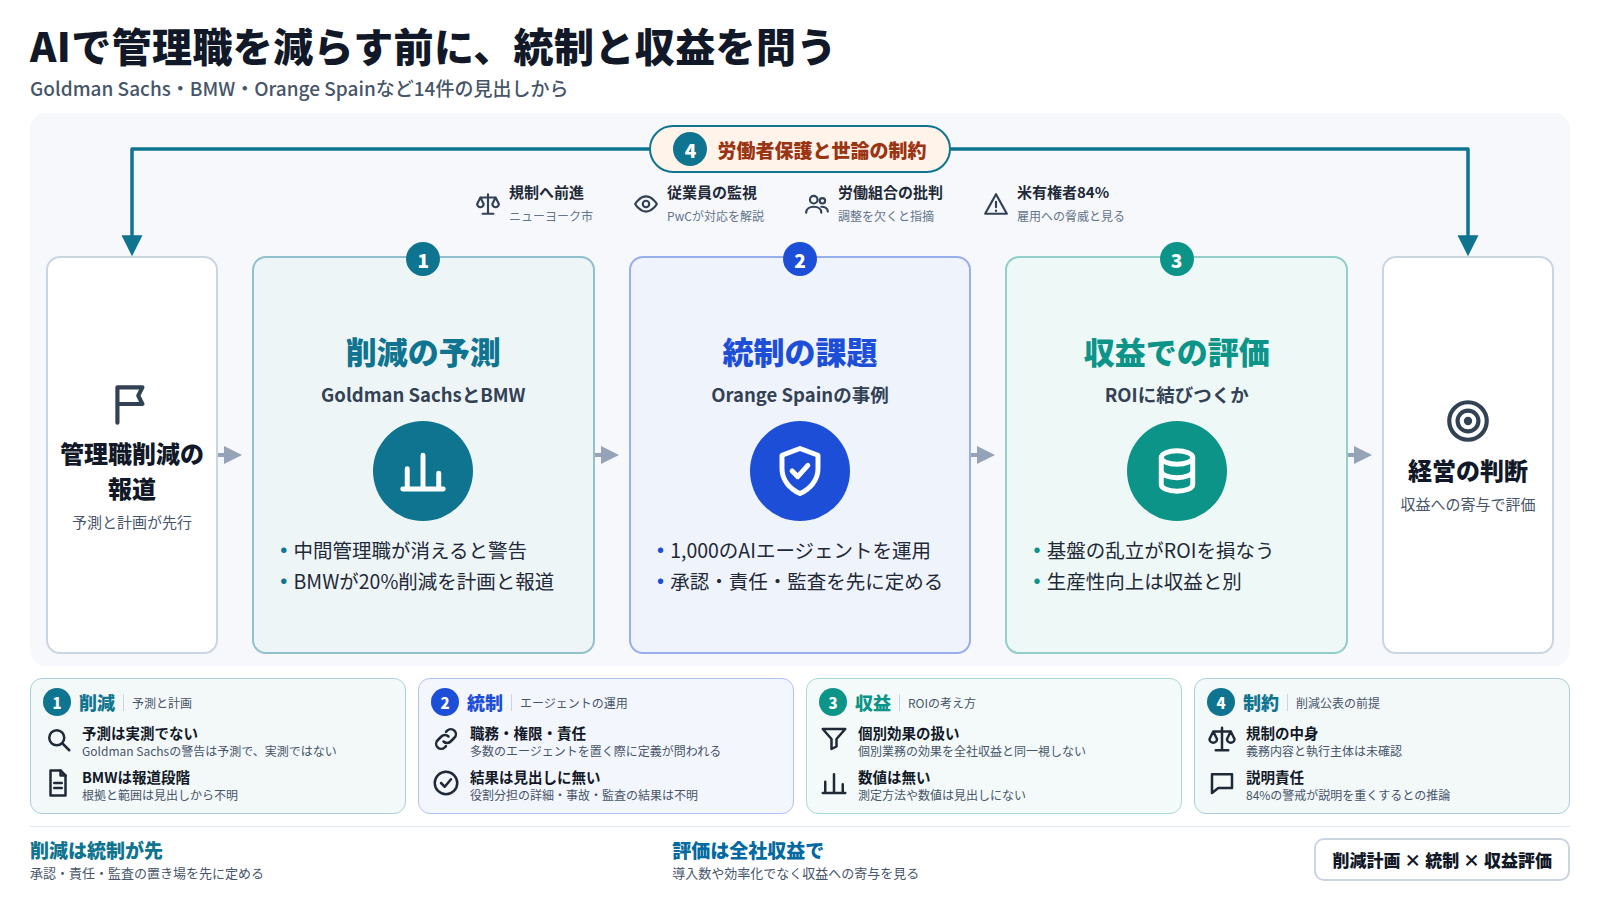Click the text BMWが20%削減を計画と報道
The height and width of the screenshot is (900, 1600).
(x=424, y=582)
